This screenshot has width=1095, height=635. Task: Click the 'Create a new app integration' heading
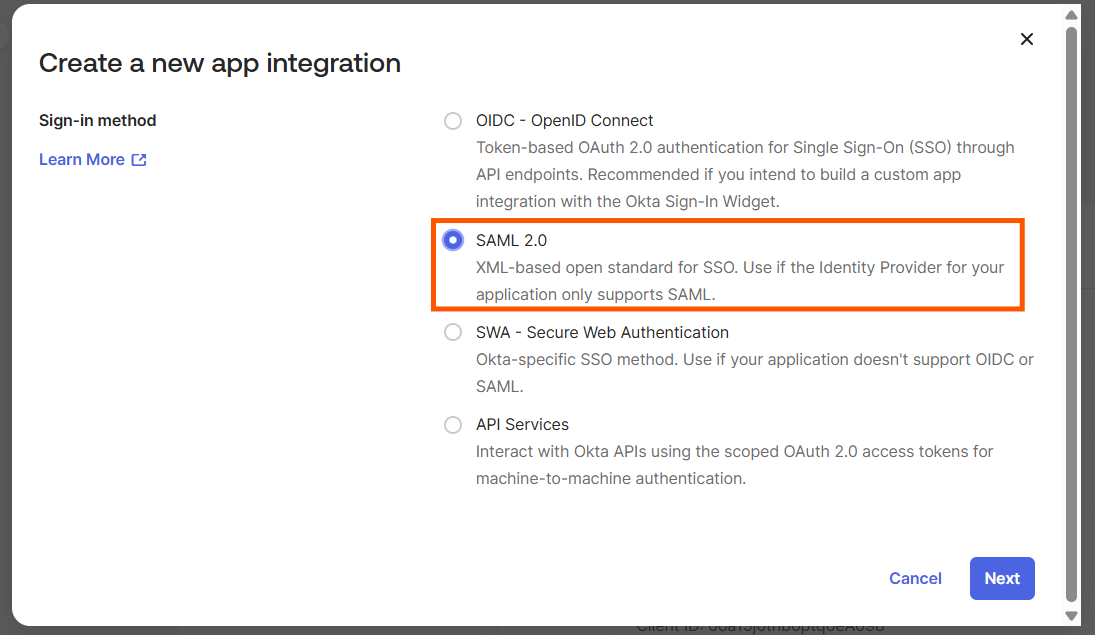[220, 64]
